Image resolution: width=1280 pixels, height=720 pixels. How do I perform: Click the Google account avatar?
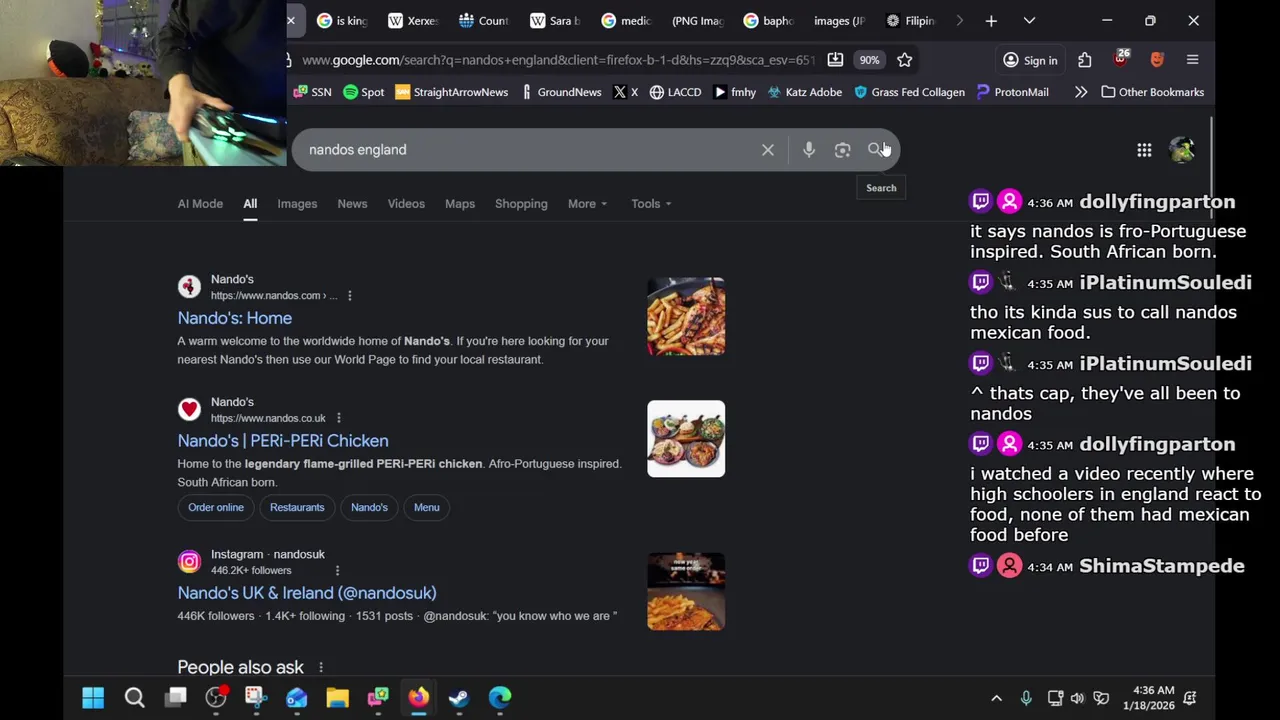[1182, 150]
